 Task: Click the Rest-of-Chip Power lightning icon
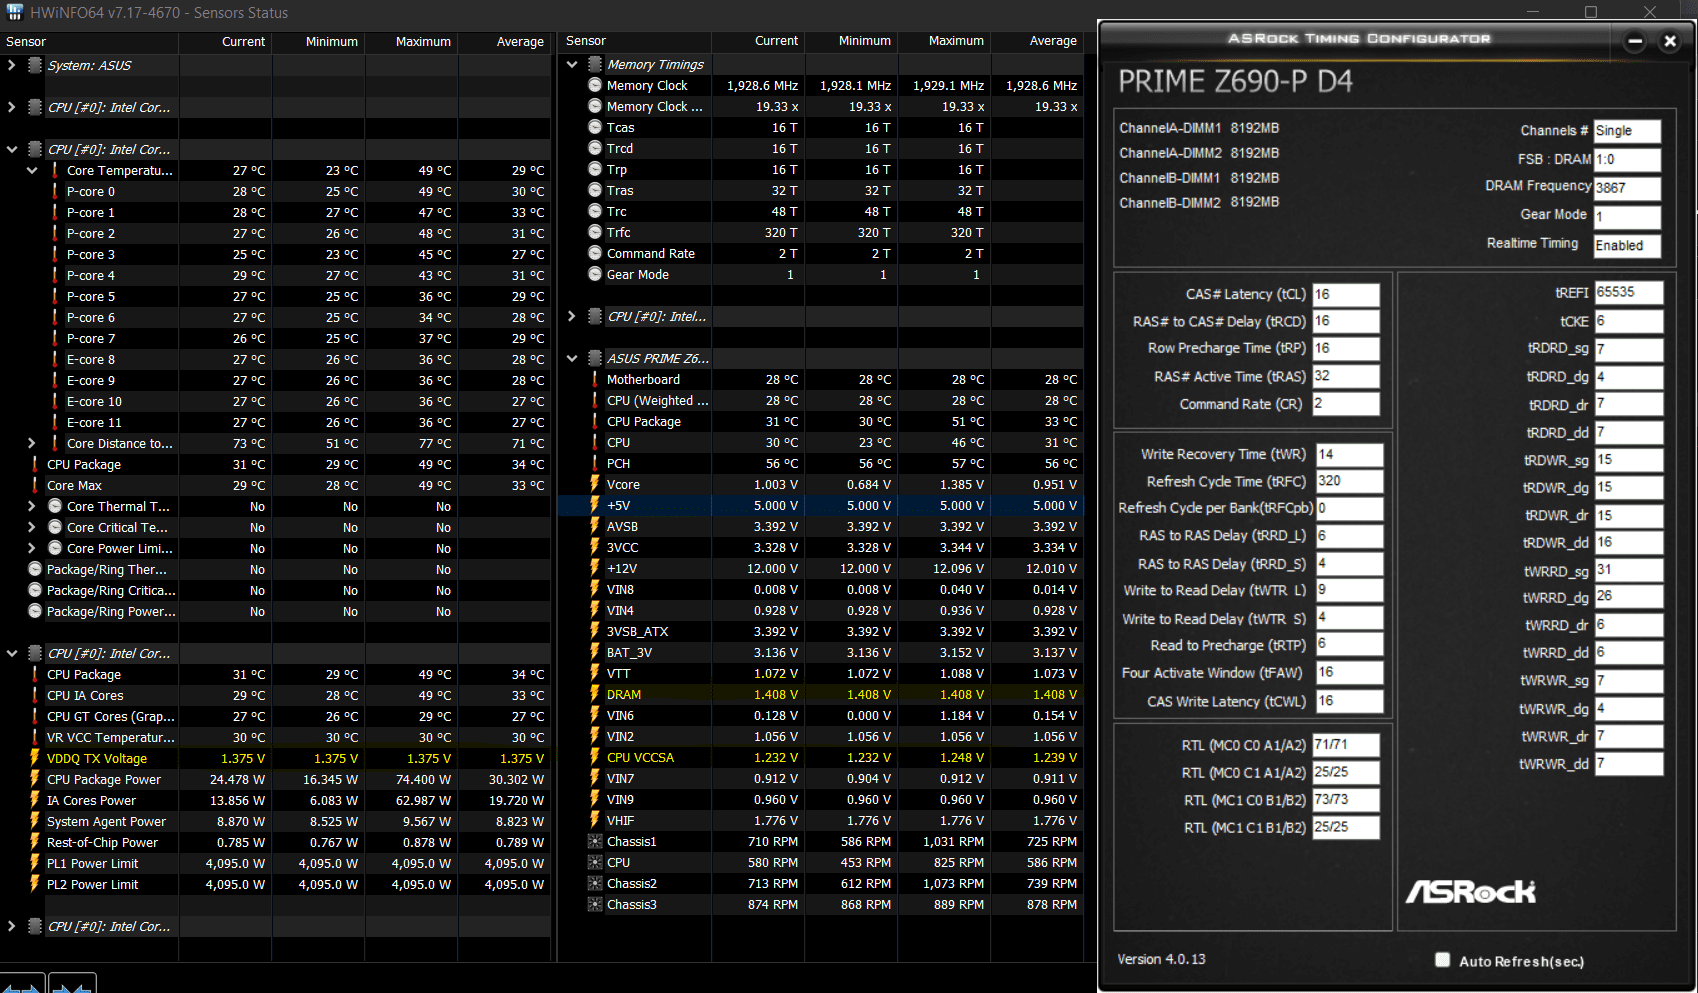click(35, 842)
